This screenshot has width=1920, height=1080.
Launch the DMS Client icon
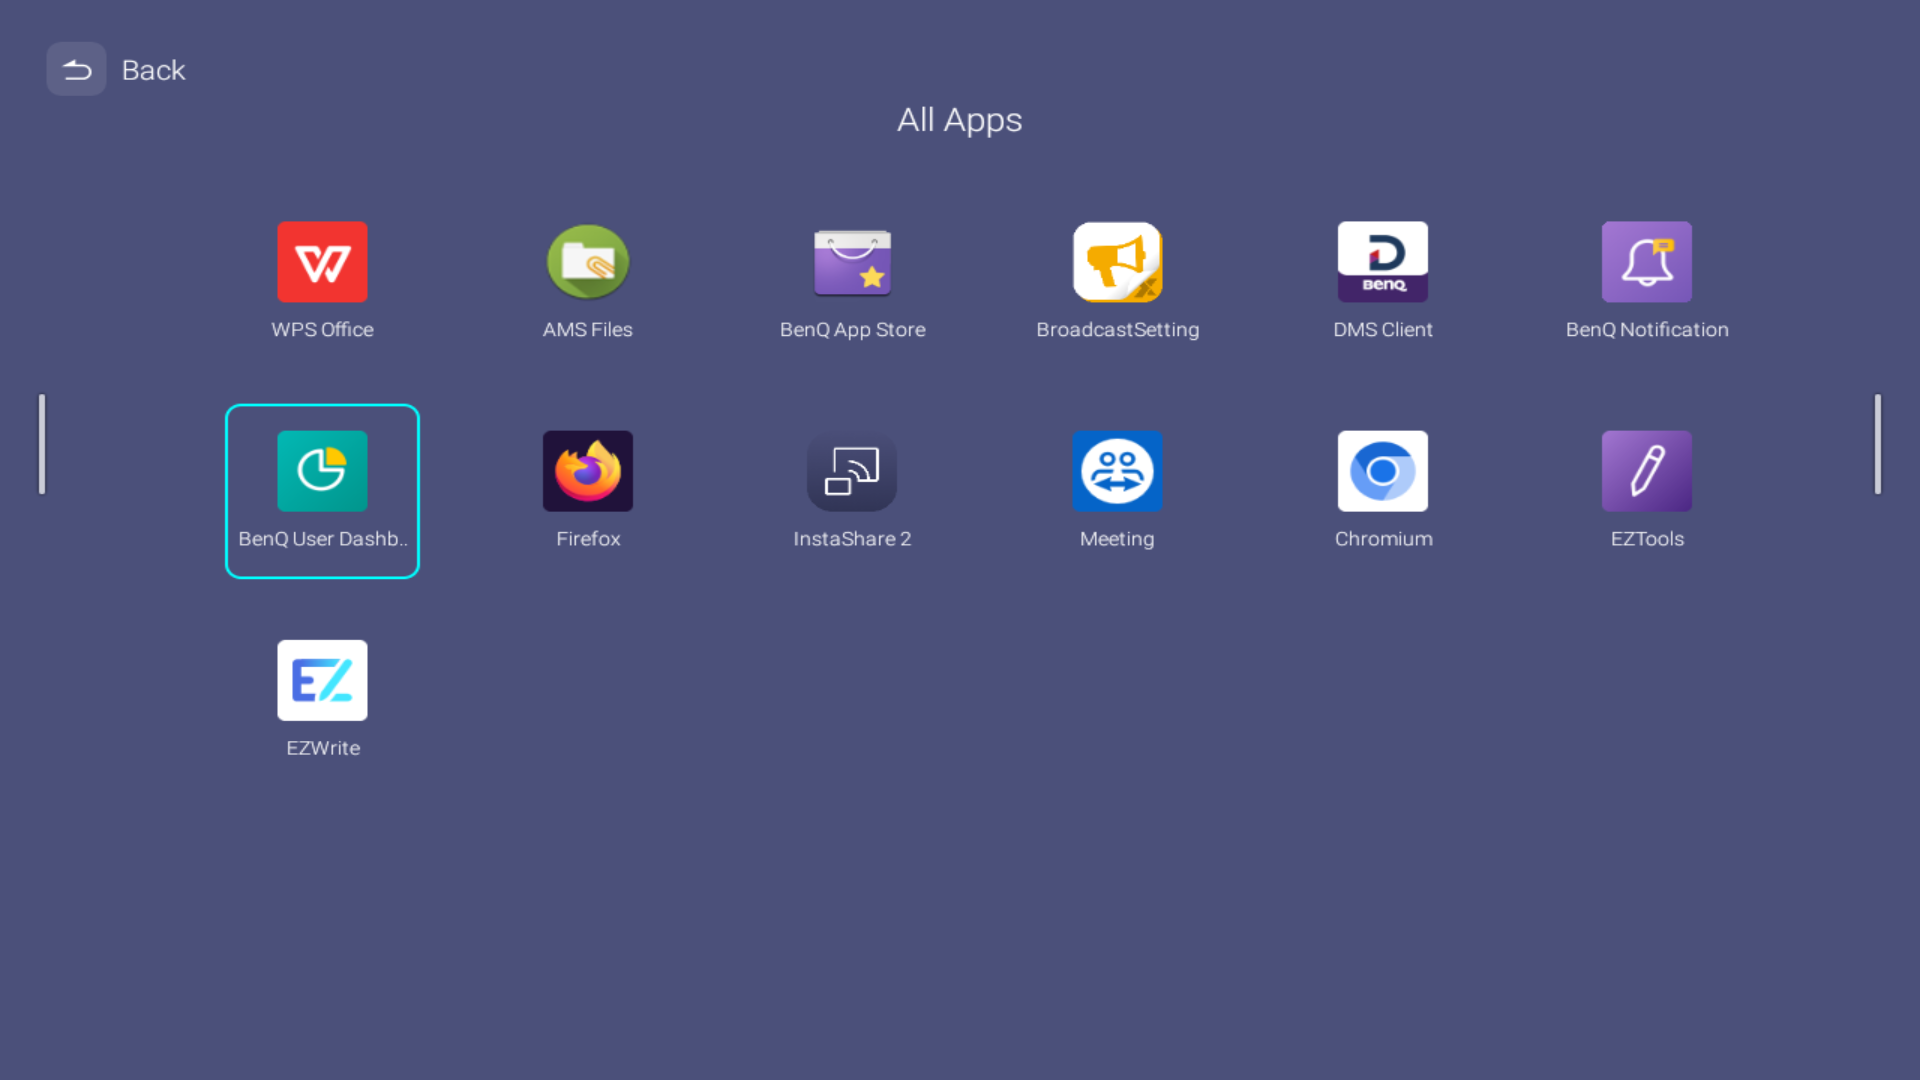coord(1383,262)
